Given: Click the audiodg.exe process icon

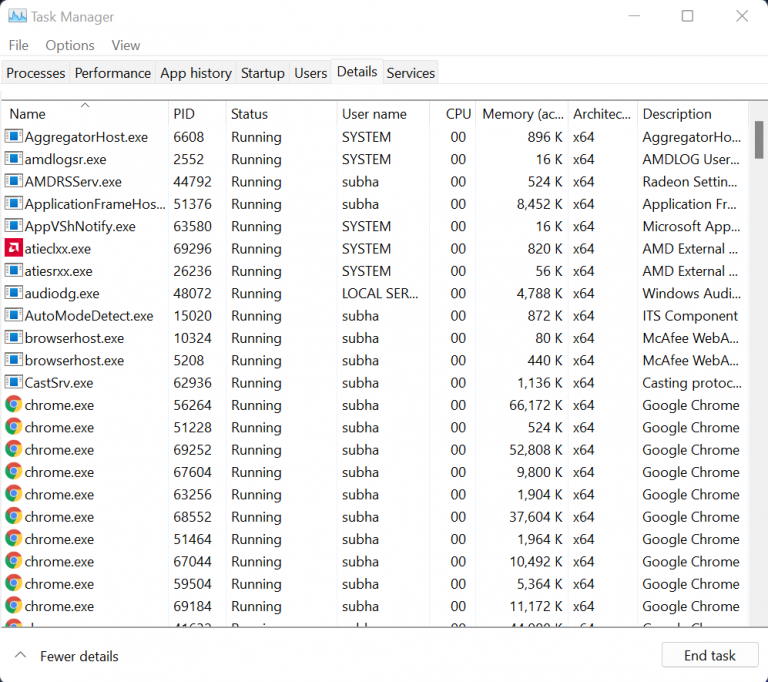Looking at the screenshot, I should coord(13,293).
